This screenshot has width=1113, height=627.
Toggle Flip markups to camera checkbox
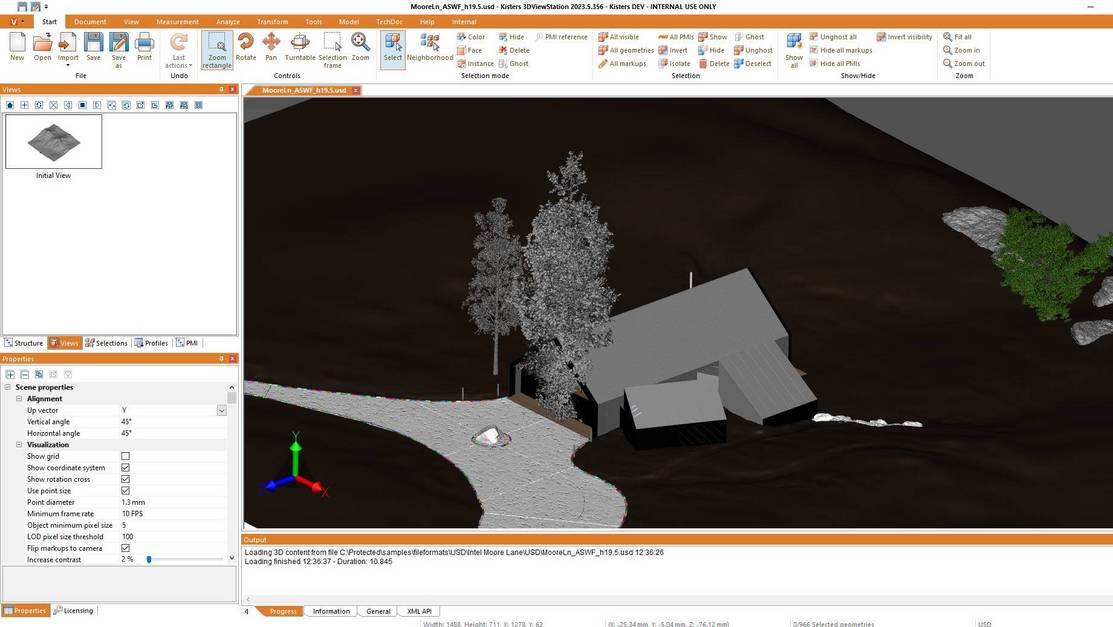(126, 548)
